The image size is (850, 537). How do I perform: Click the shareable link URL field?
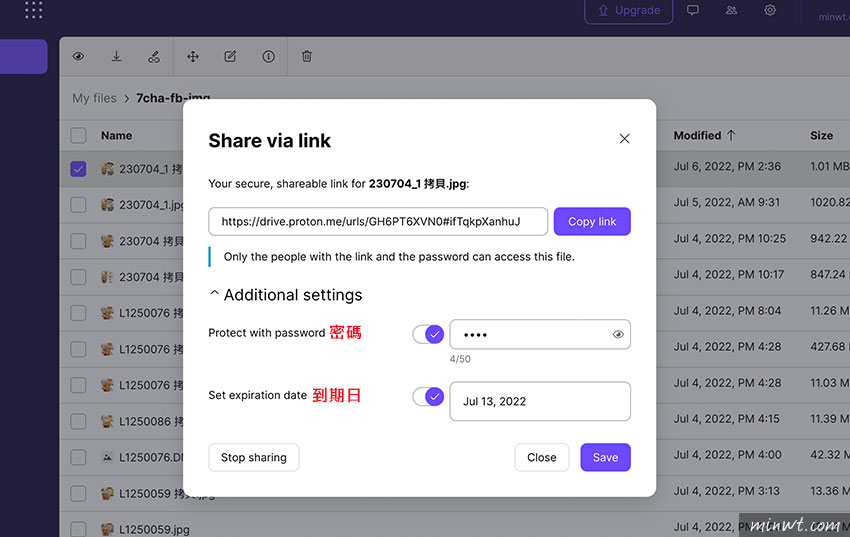[x=378, y=222]
